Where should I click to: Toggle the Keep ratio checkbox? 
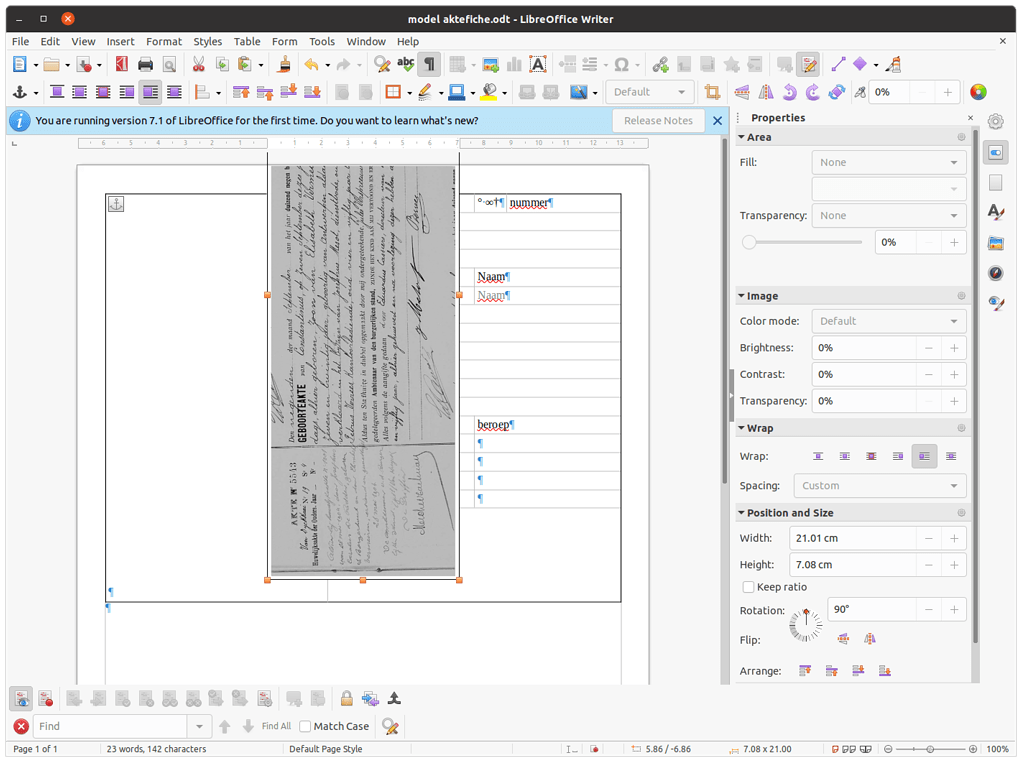point(748,587)
